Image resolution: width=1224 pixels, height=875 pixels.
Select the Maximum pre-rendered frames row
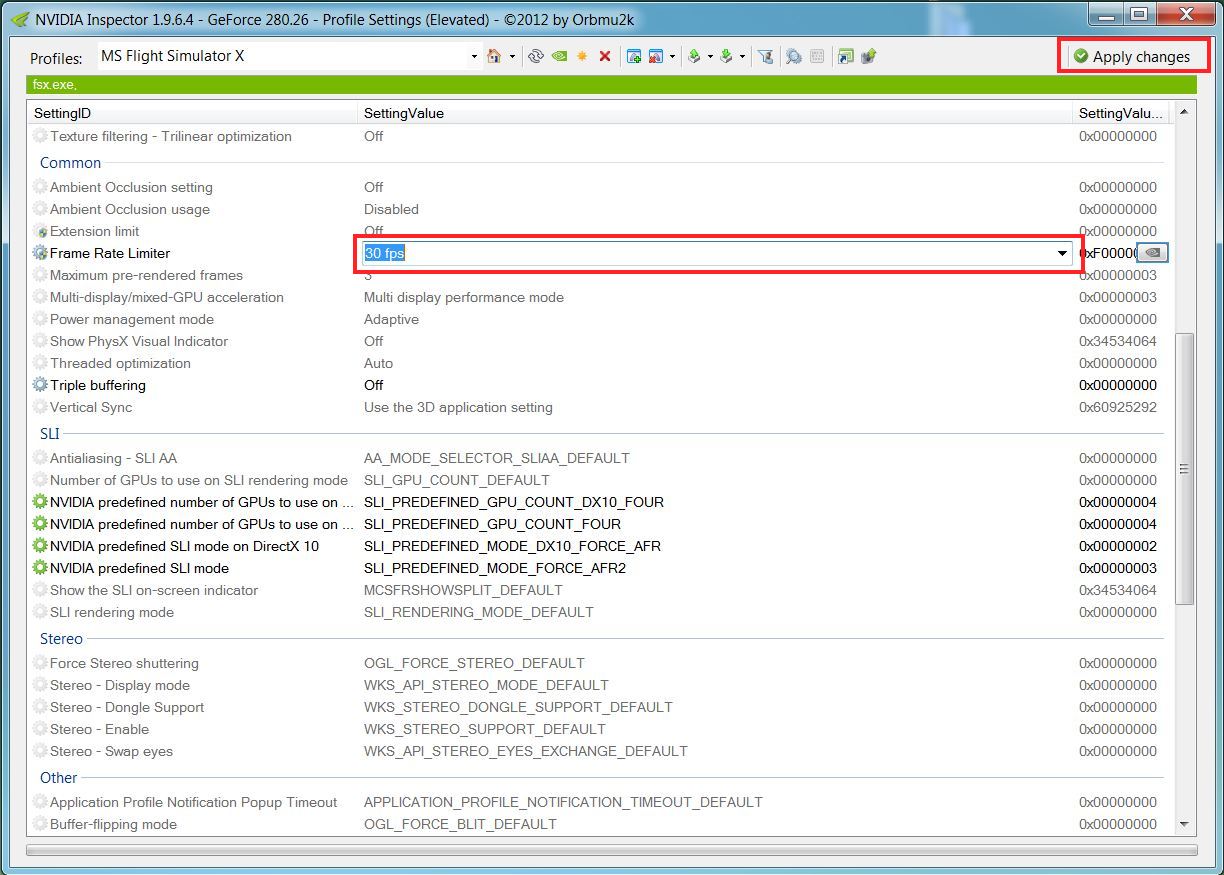(598, 275)
